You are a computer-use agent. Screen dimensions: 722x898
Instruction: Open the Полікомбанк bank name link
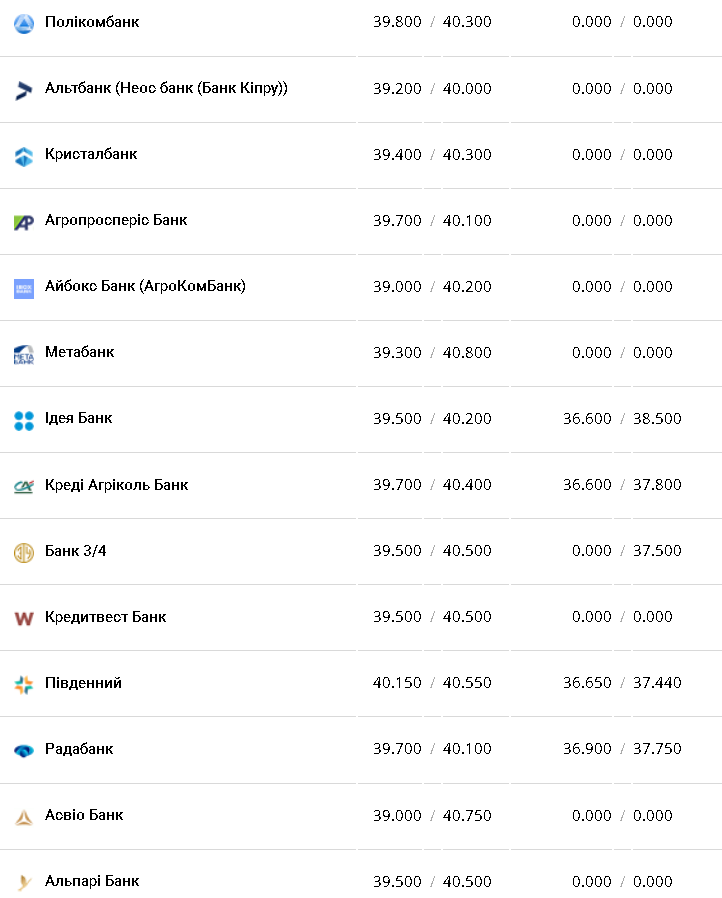point(92,22)
